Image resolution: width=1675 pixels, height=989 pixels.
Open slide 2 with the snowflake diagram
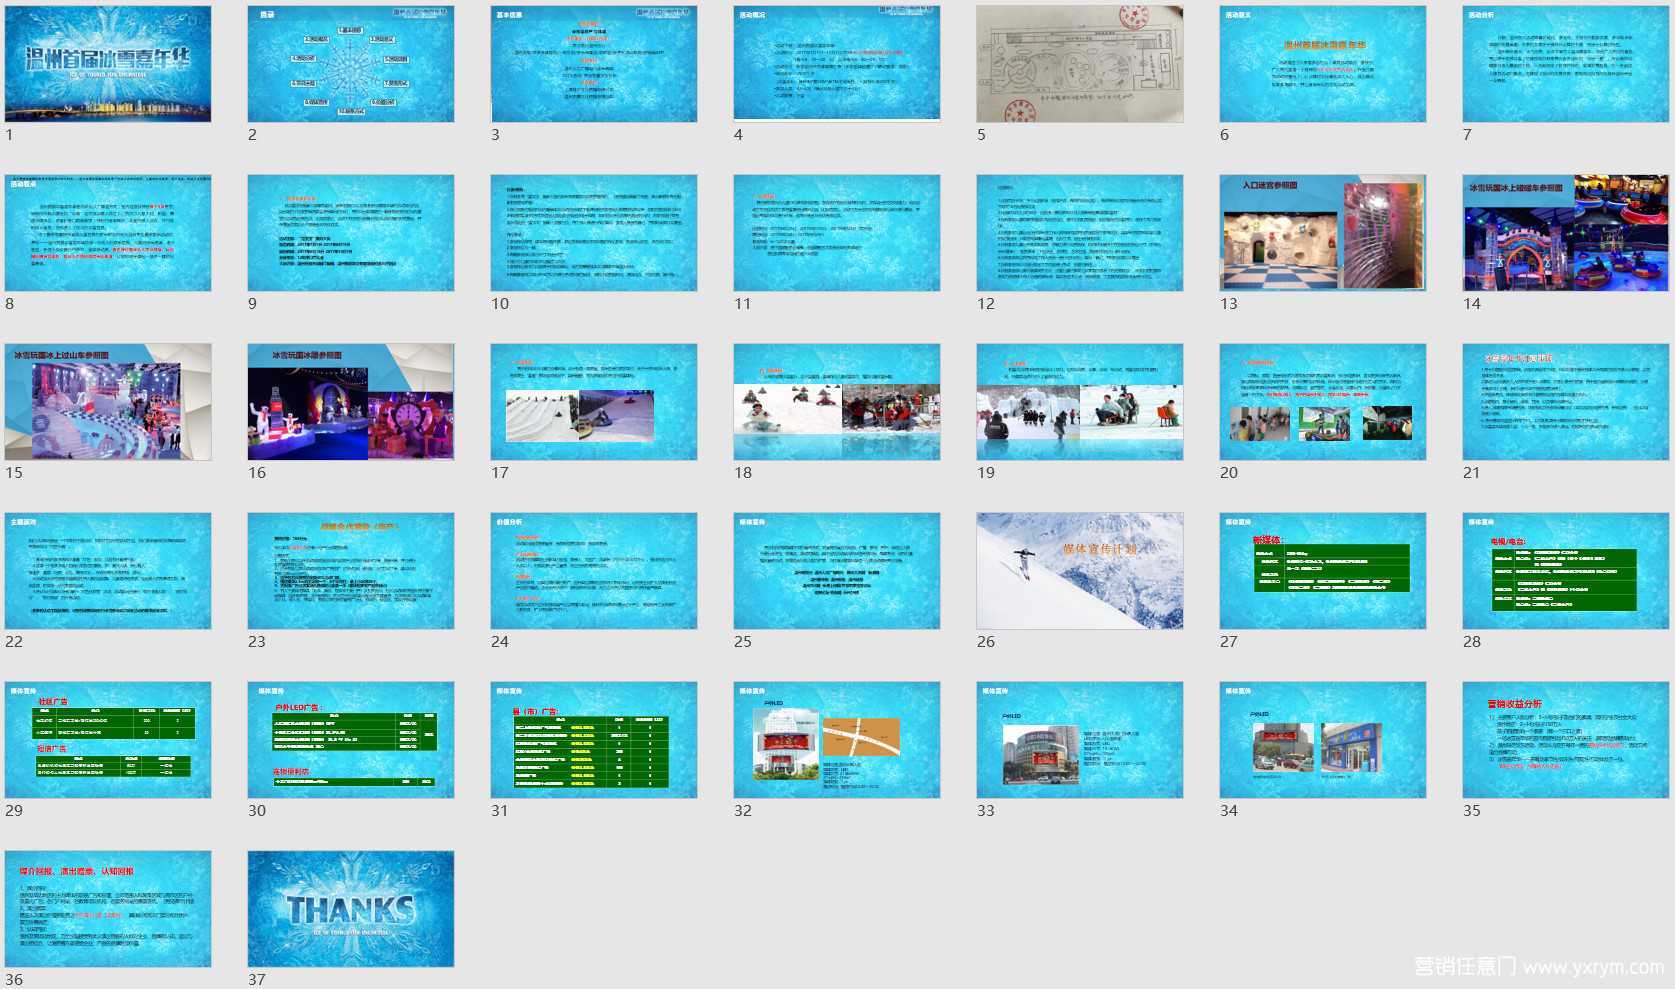click(x=351, y=64)
